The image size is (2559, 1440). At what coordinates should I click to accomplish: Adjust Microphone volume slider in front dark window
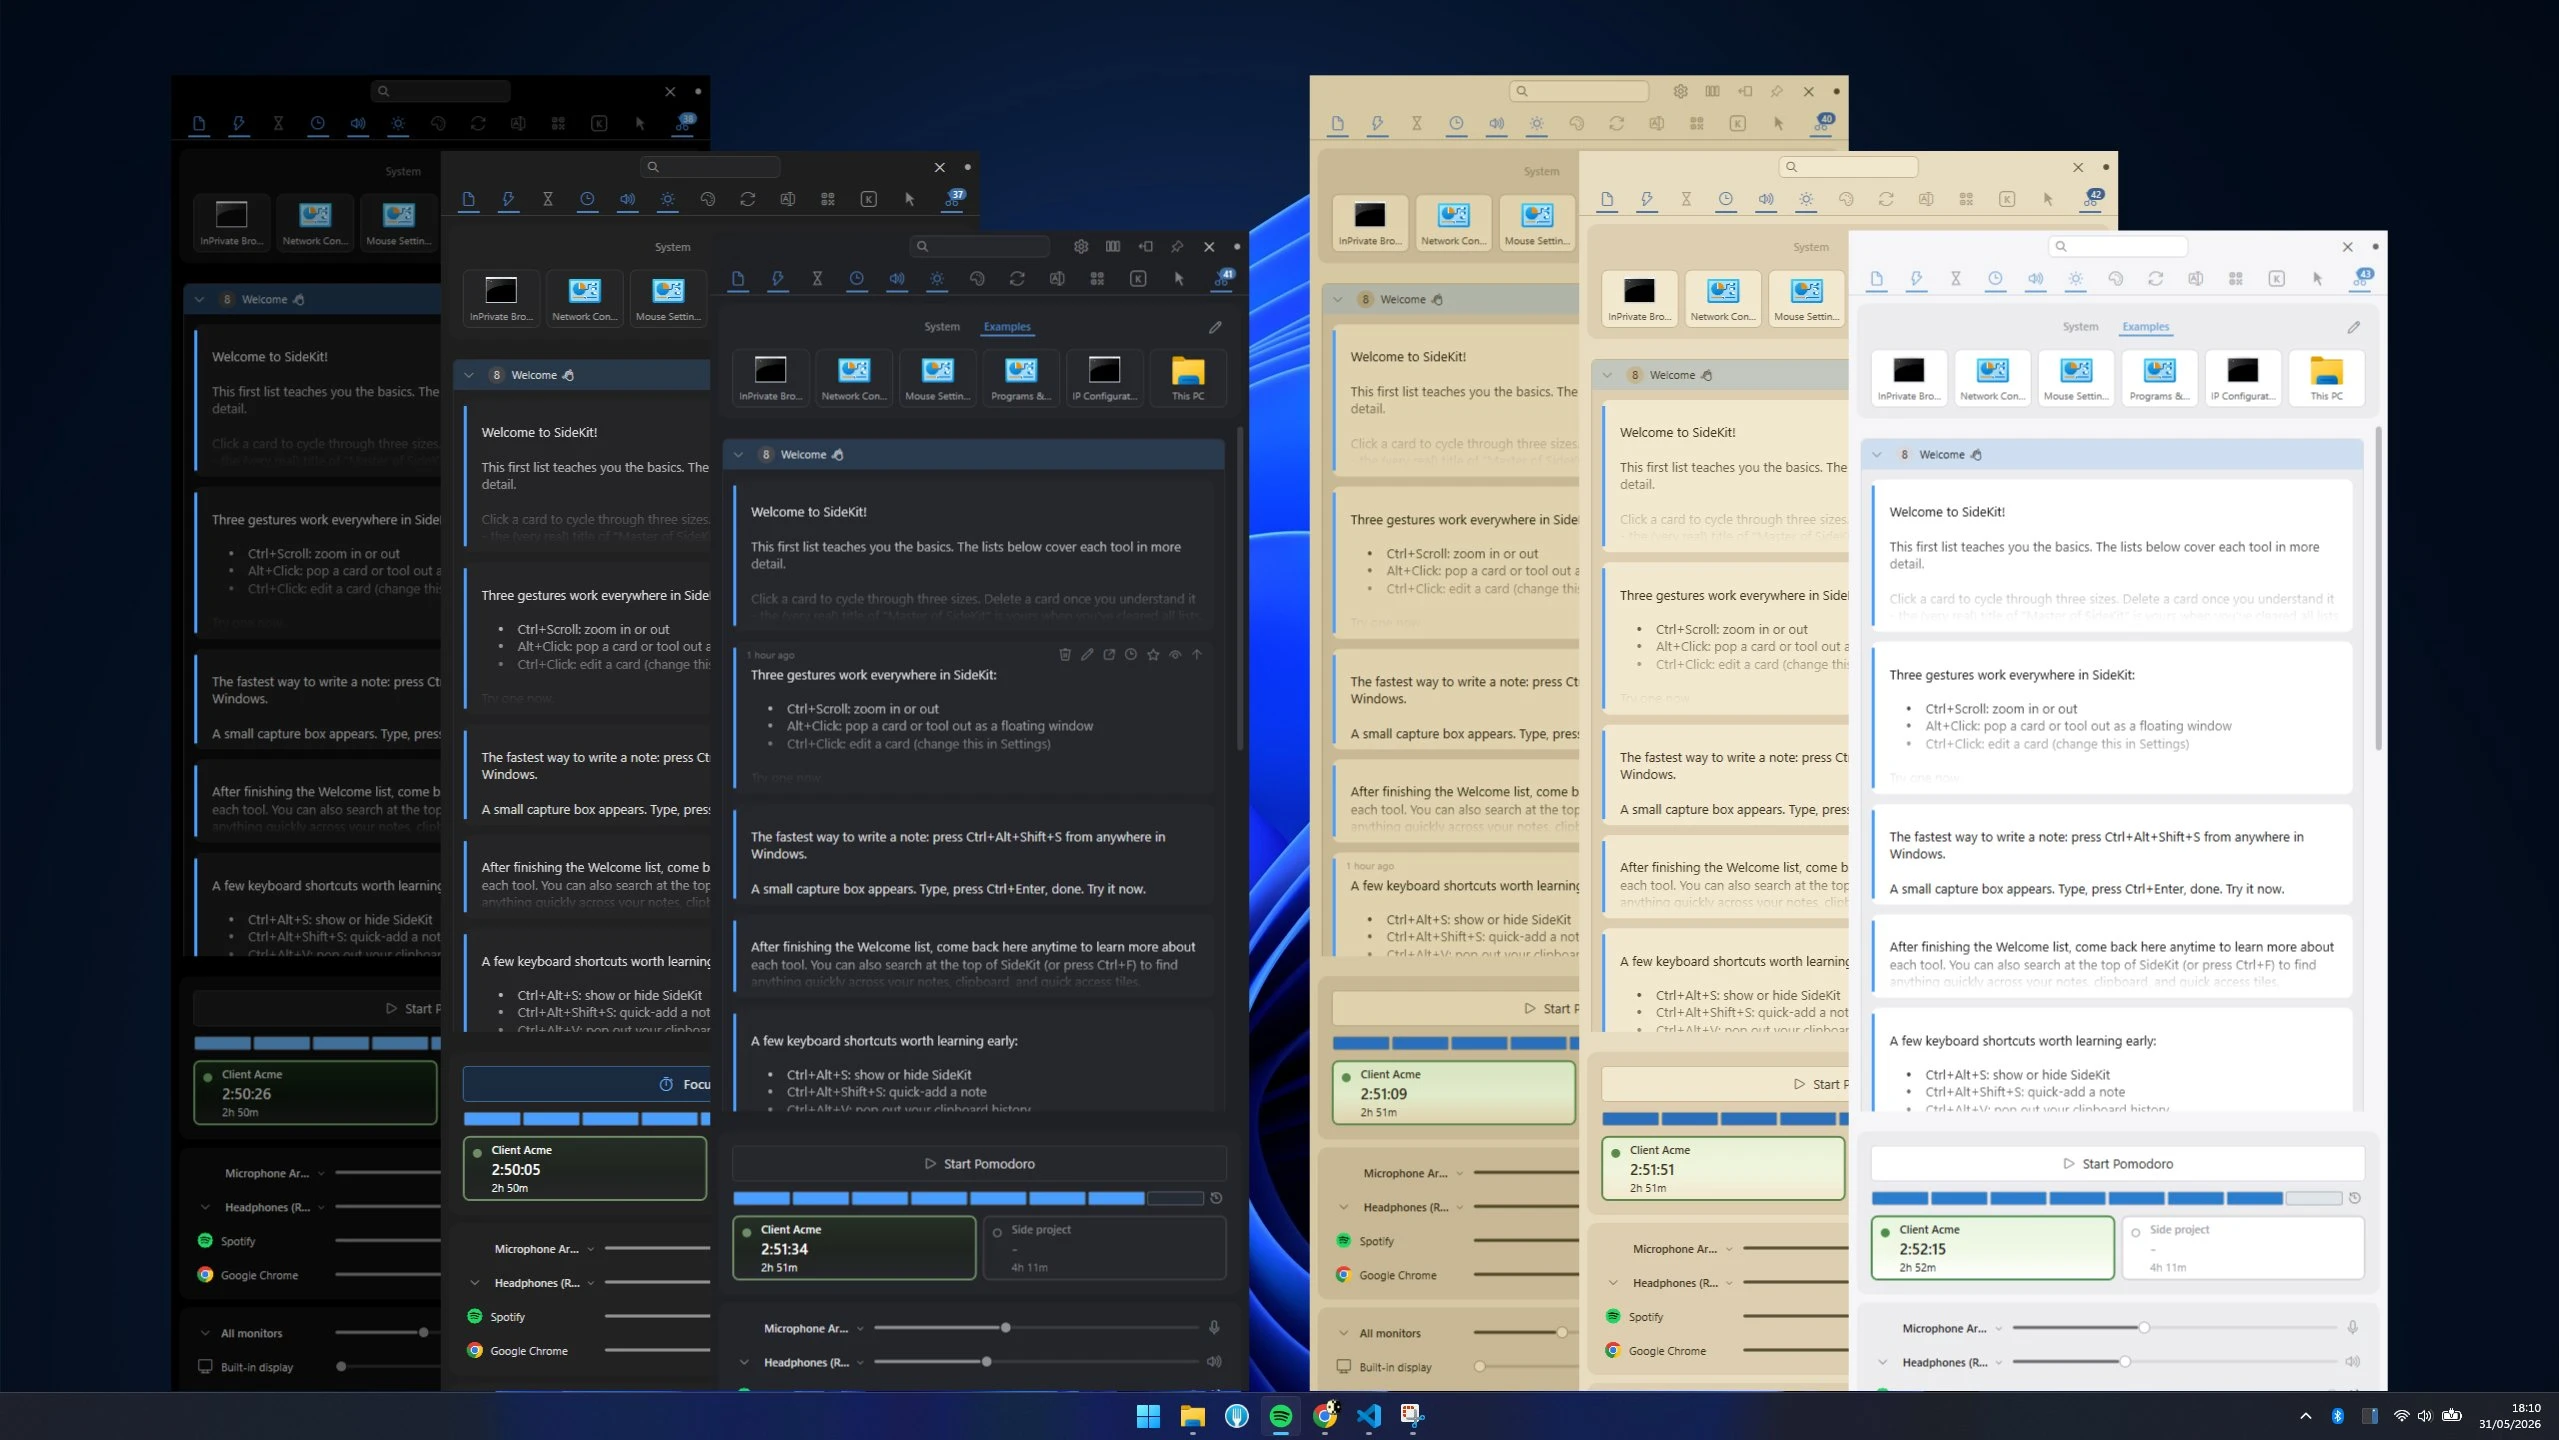pos(1036,1328)
